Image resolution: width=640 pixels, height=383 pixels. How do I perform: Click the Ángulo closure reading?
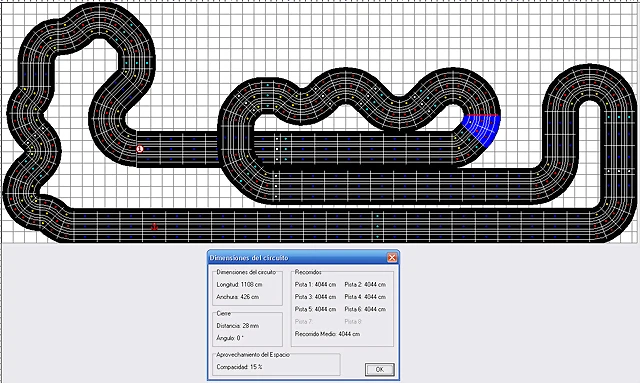230,338
